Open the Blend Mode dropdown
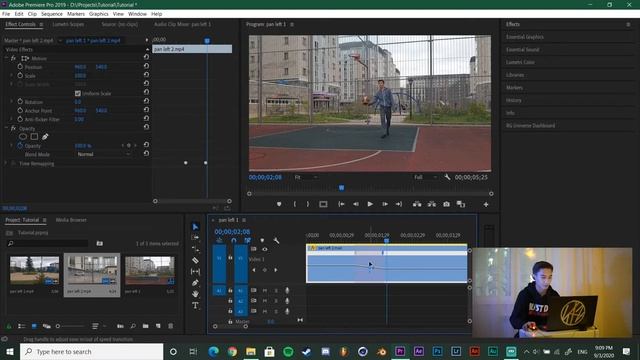The height and width of the screenshot is (360, 640). [x=104, y=154]
